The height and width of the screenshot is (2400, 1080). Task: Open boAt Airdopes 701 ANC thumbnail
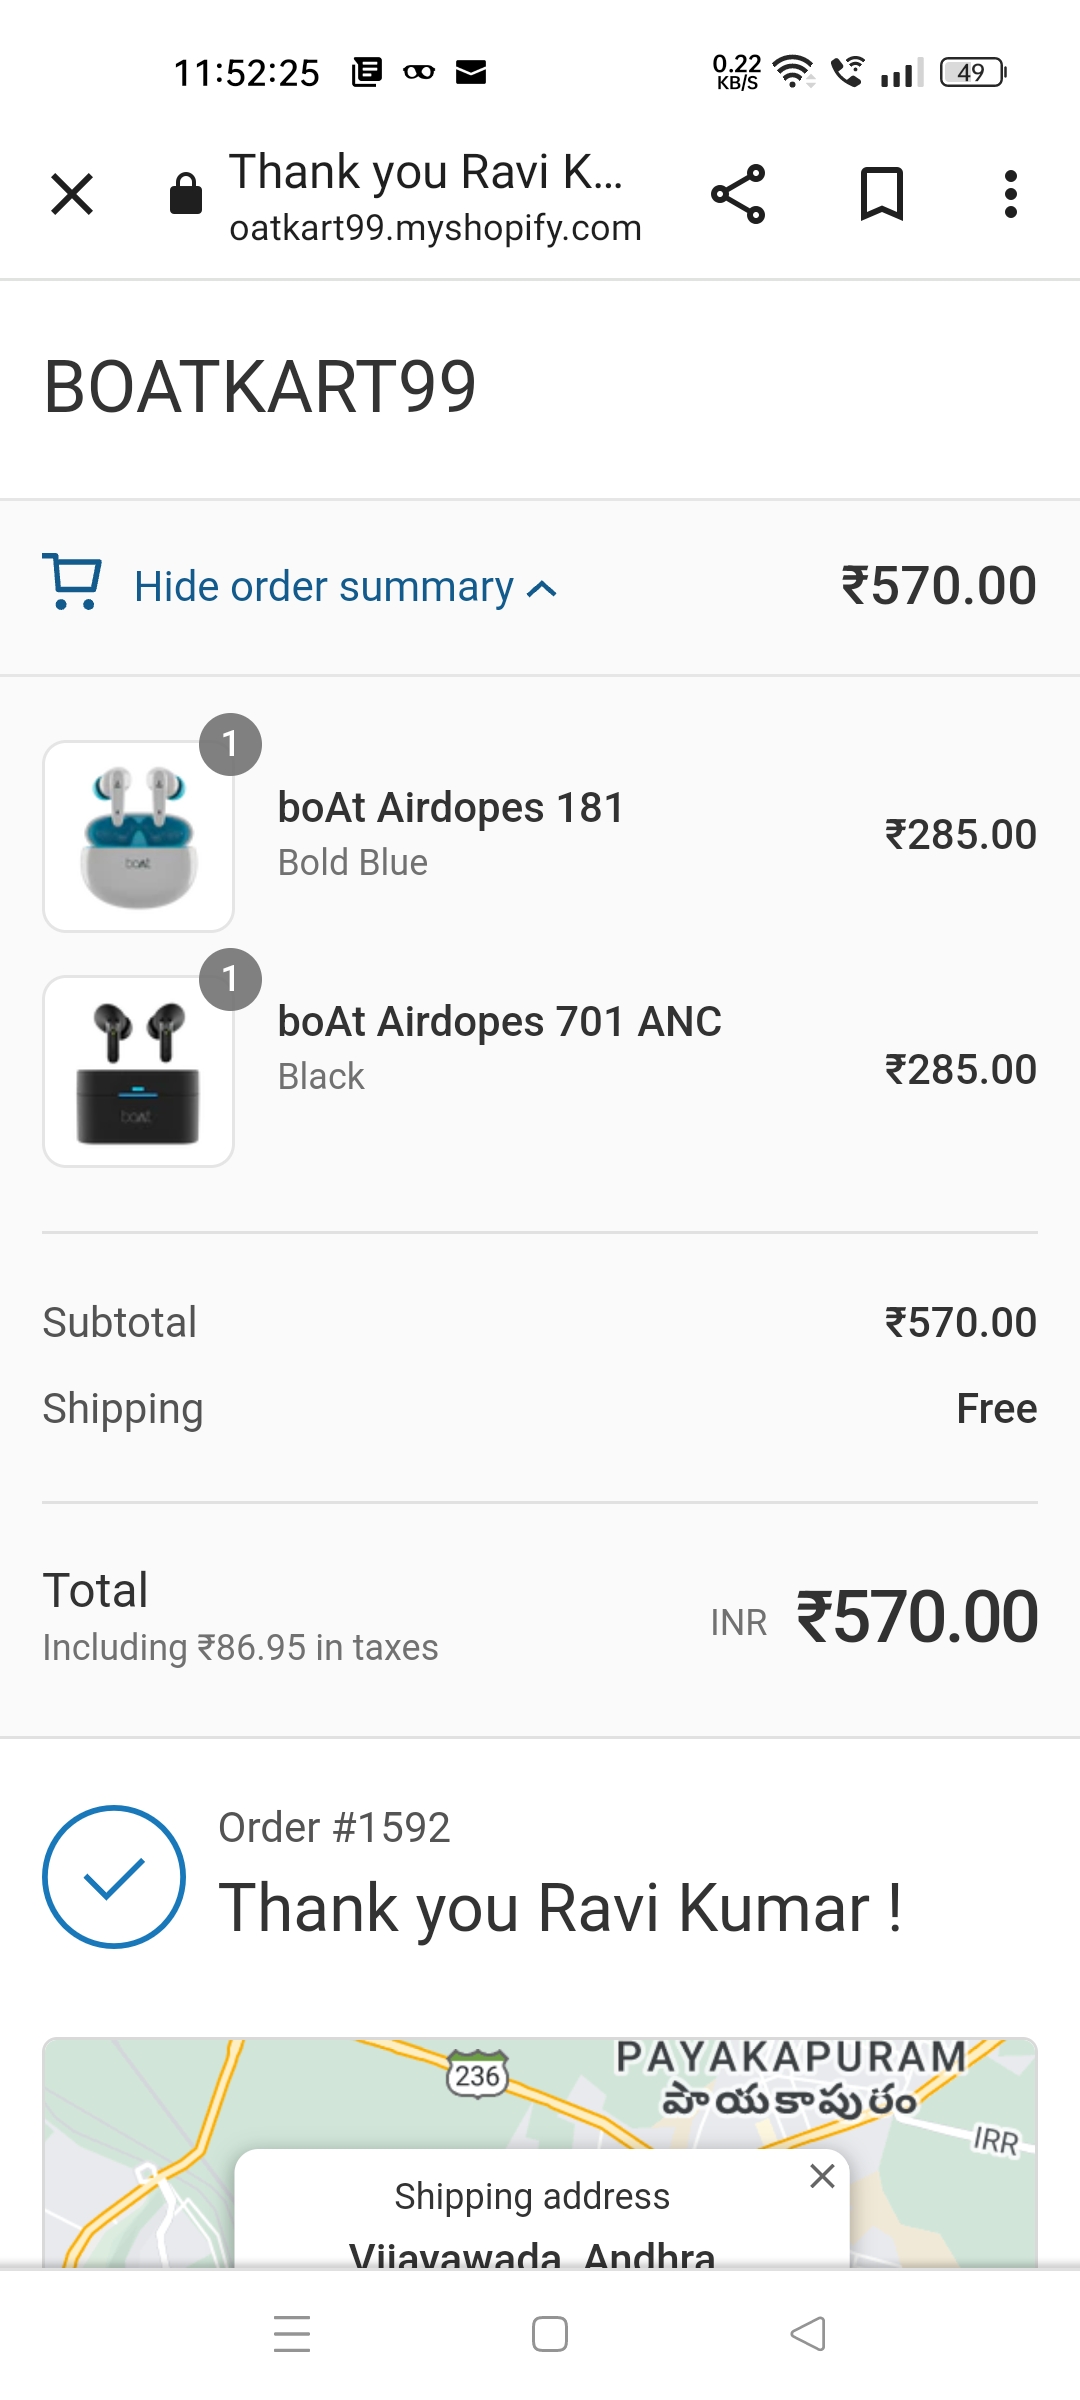tap(138, 1071)
